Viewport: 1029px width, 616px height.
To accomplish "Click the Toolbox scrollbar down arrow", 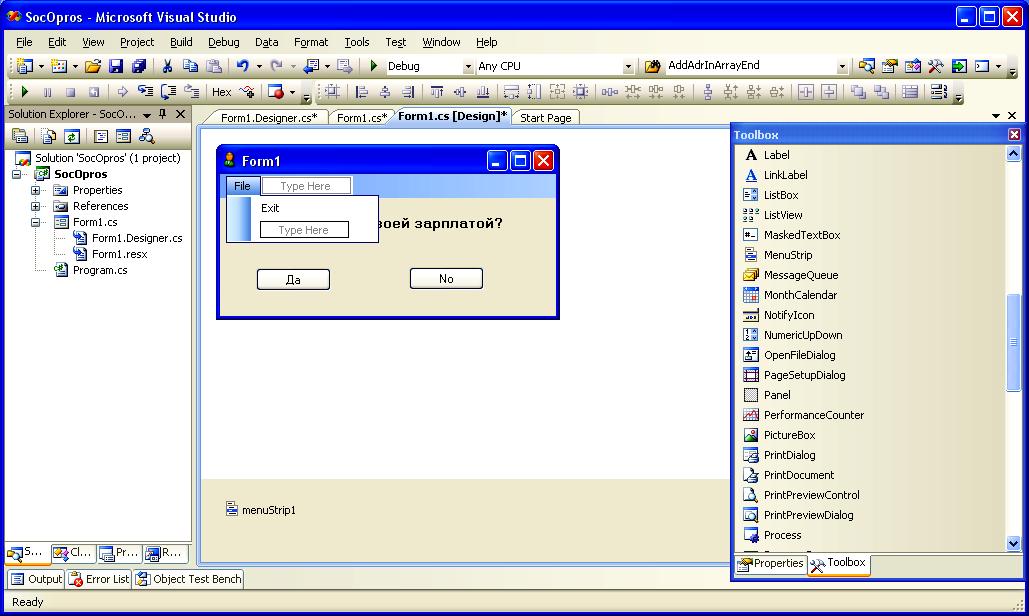I will (1013, 543).
